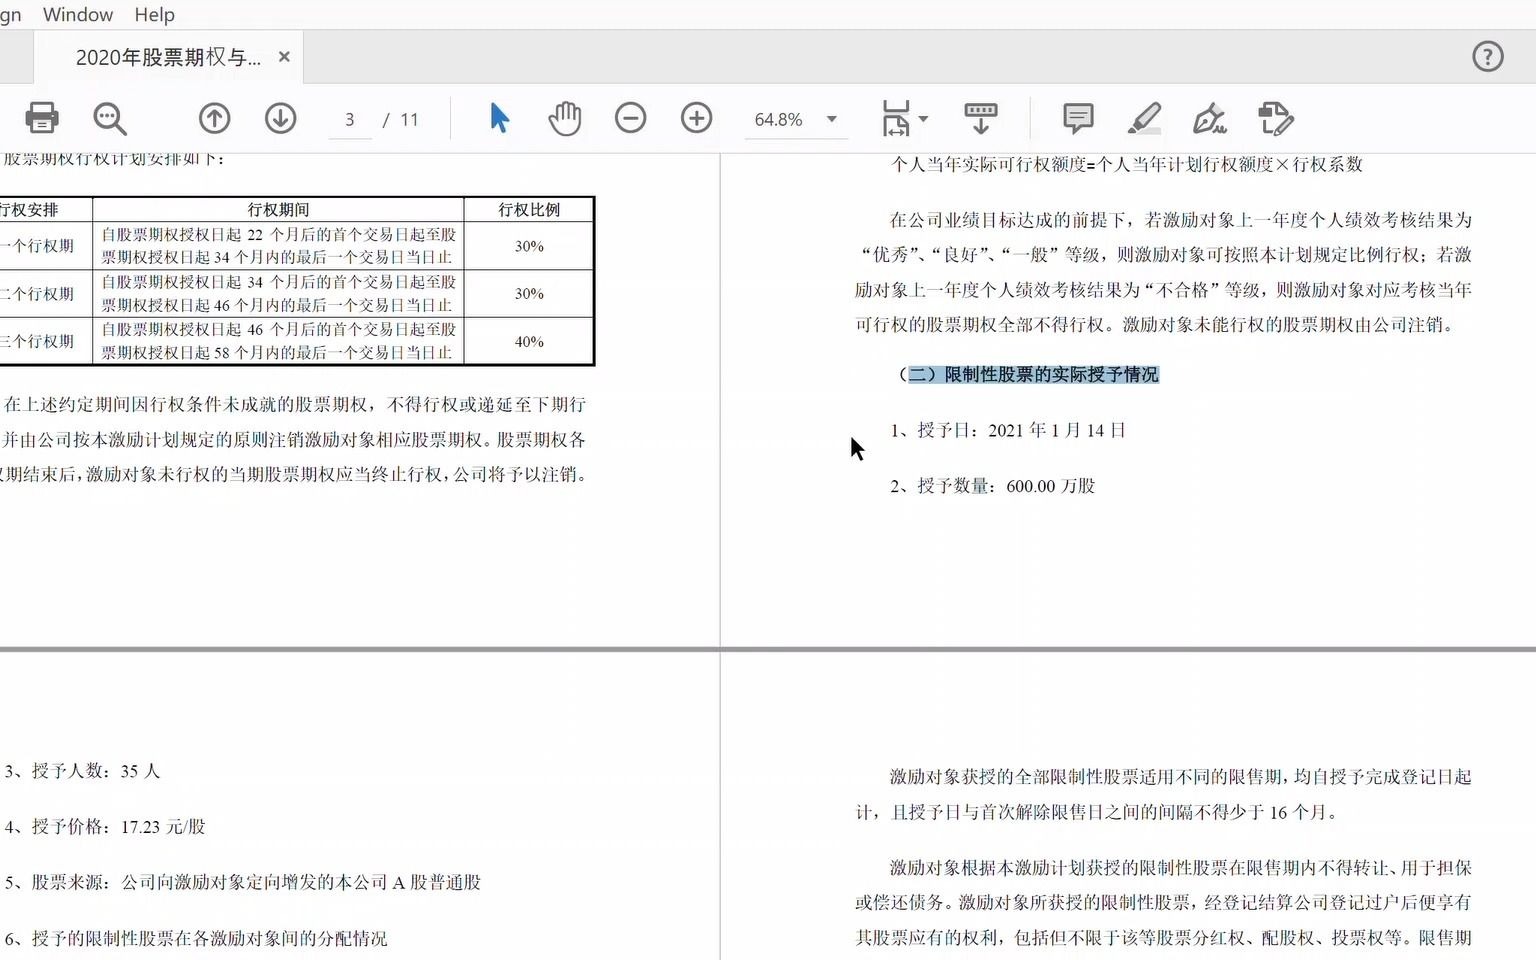Click the highlighted heading 限制性股票的实际授予情况

(1051, 374)
